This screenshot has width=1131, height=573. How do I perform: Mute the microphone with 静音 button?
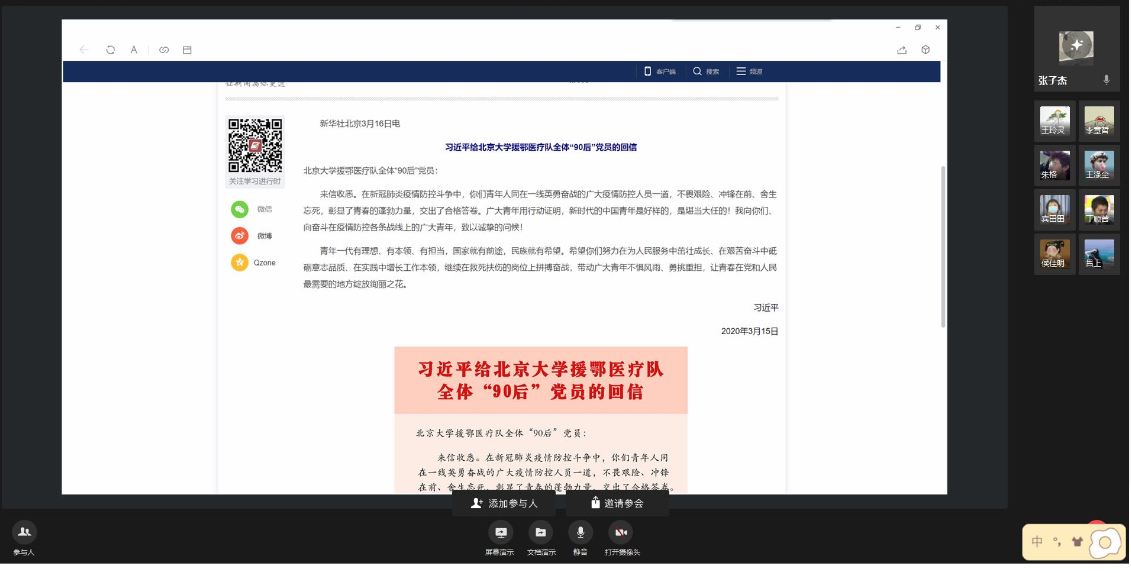[580, 533]
